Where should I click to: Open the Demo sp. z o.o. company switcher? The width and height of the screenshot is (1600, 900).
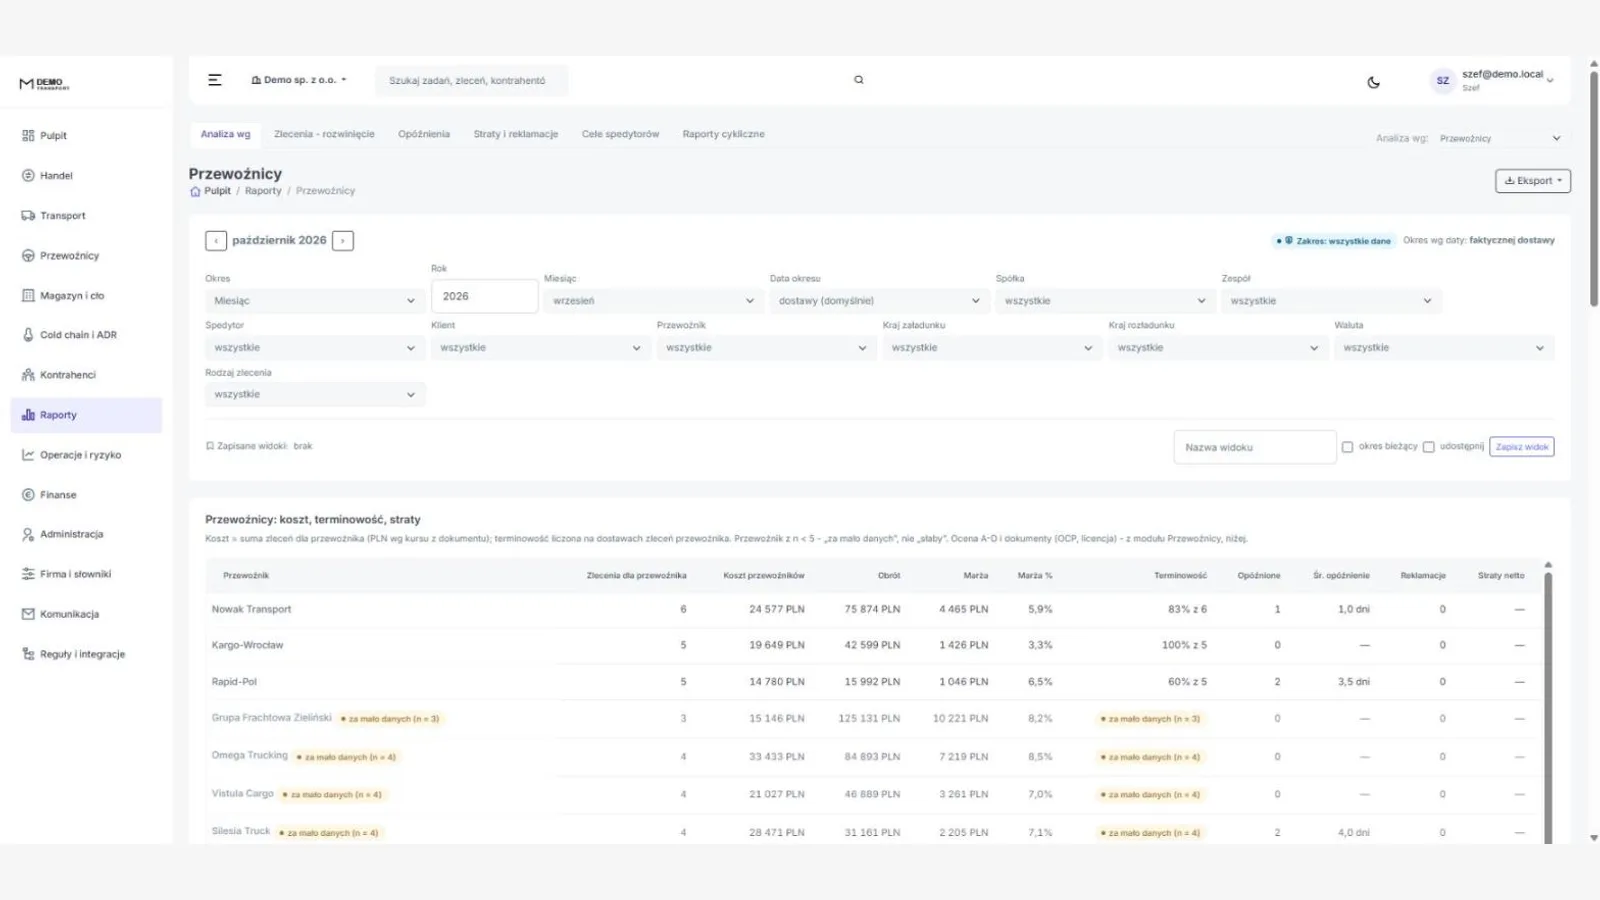299,80
